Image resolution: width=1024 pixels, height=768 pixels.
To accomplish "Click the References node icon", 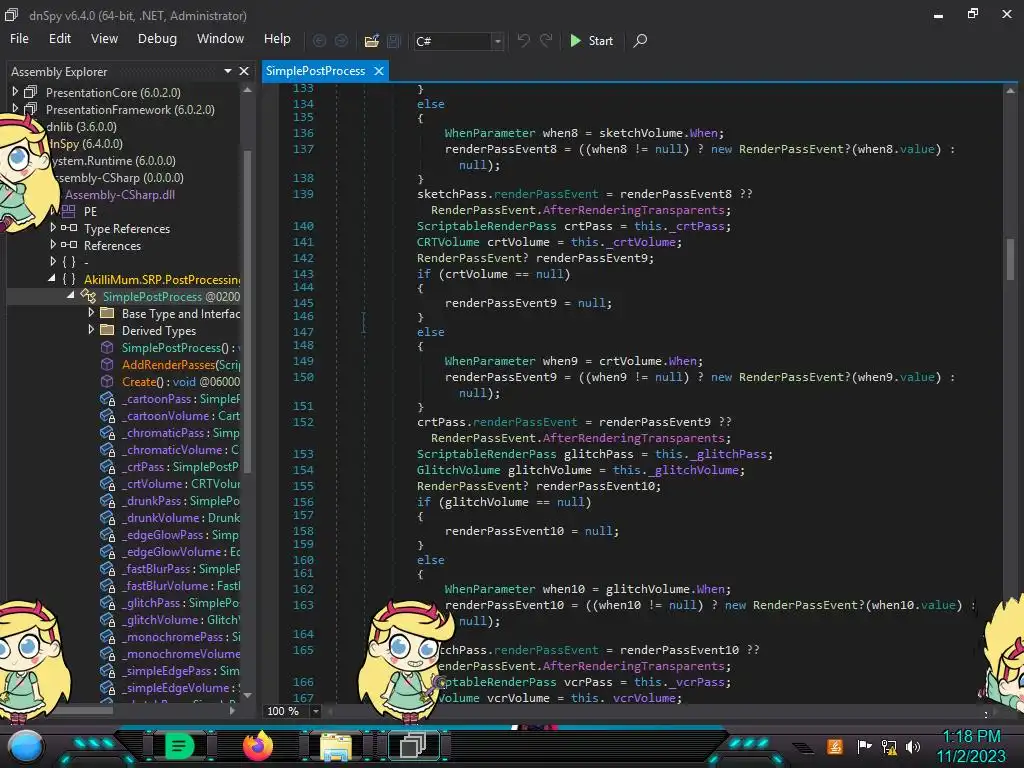I will tap(69, 245).
